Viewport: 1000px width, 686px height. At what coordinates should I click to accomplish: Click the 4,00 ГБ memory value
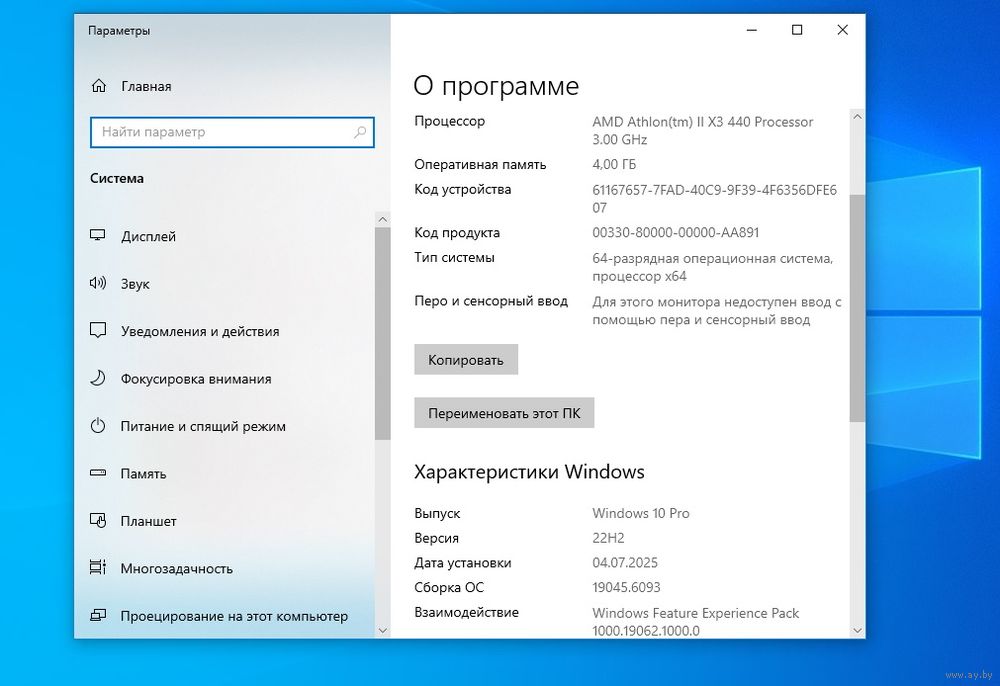pyautogui.click(x=614, y=164)
